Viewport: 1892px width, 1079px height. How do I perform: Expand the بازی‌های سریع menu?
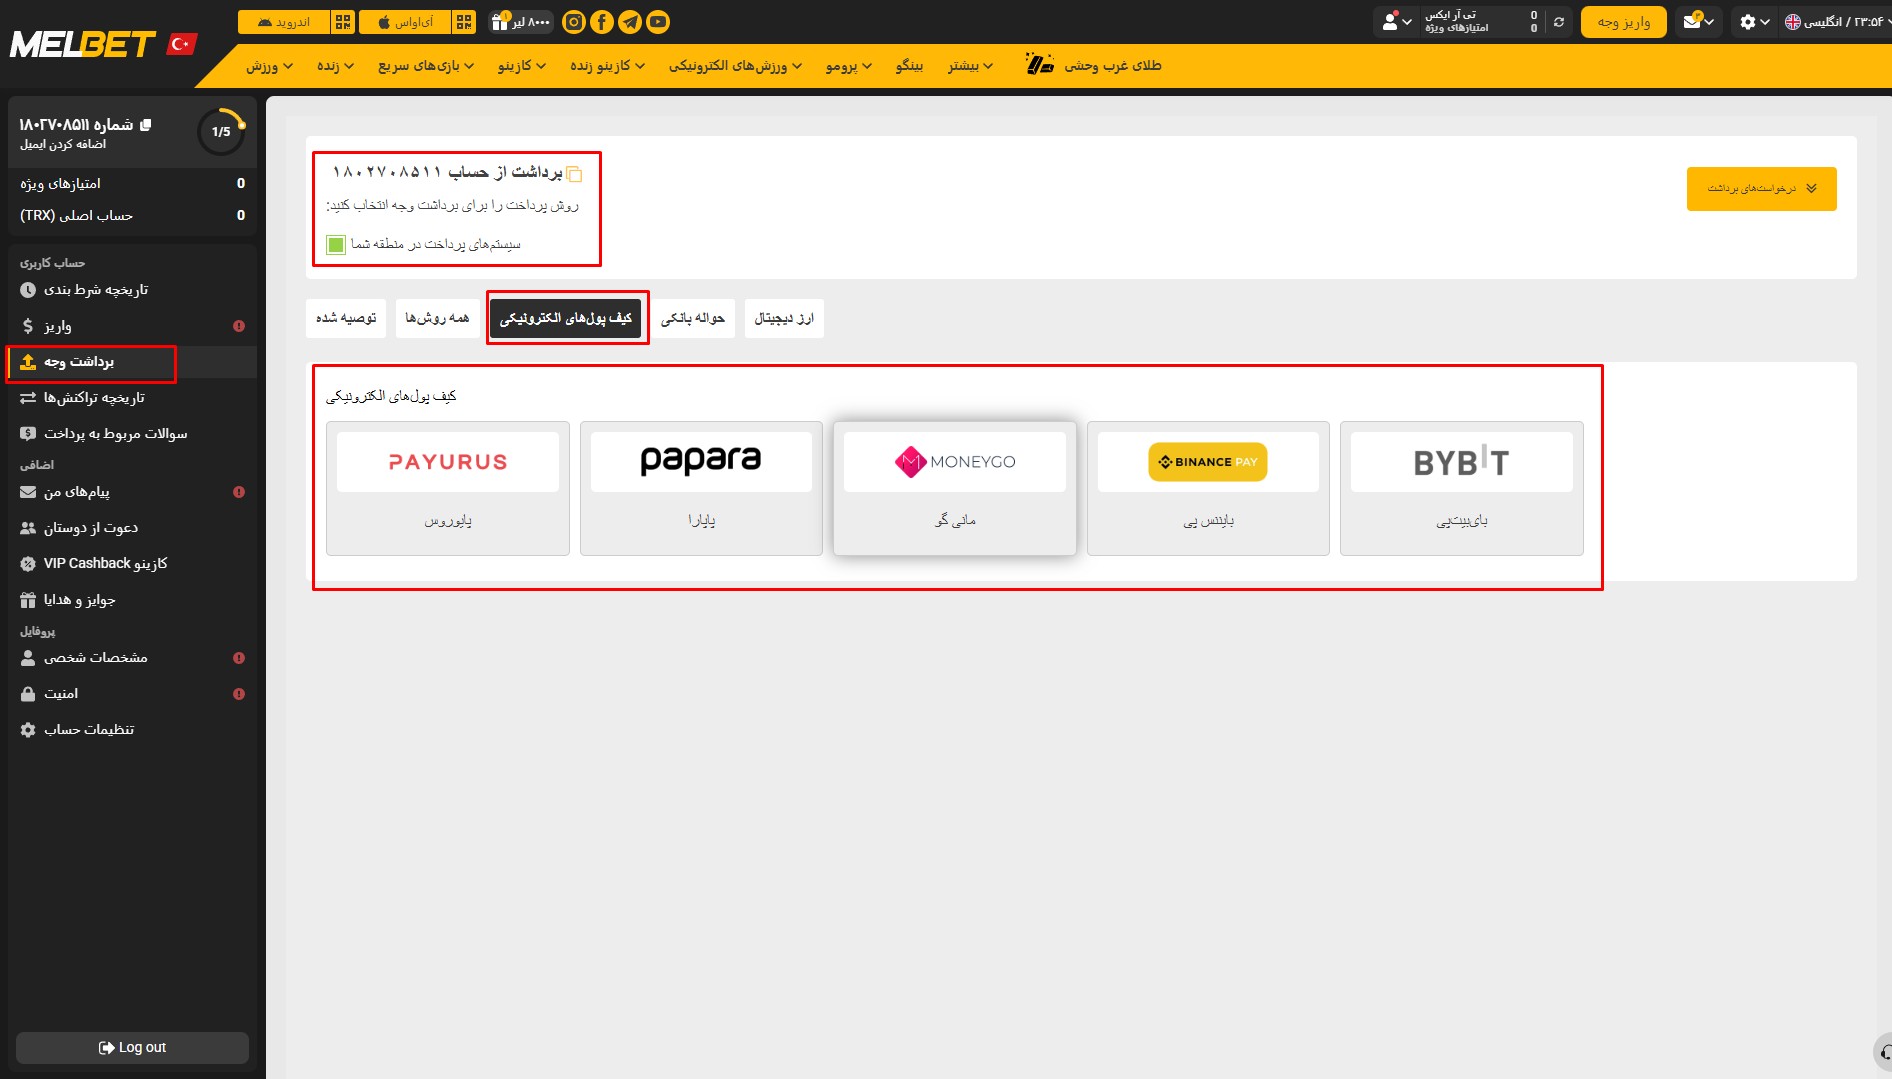[x=426, y=66]
